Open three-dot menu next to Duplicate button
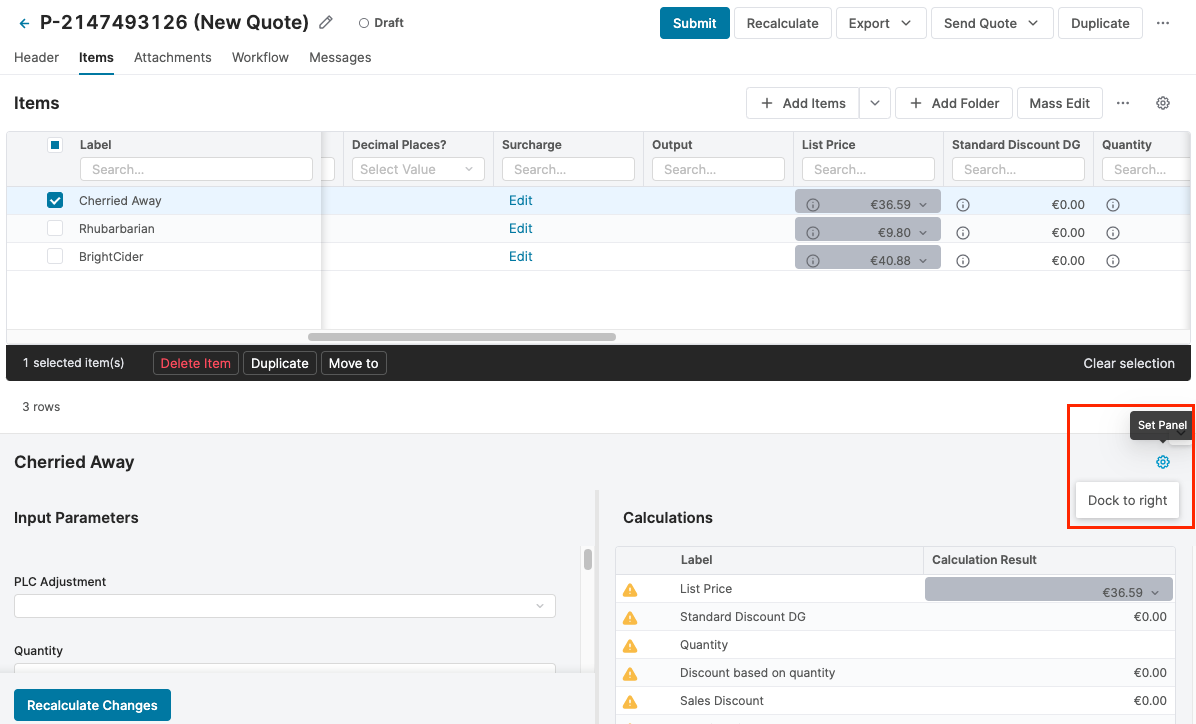This screenshot has width=1196, height=724. click(x=1163, y=23)
